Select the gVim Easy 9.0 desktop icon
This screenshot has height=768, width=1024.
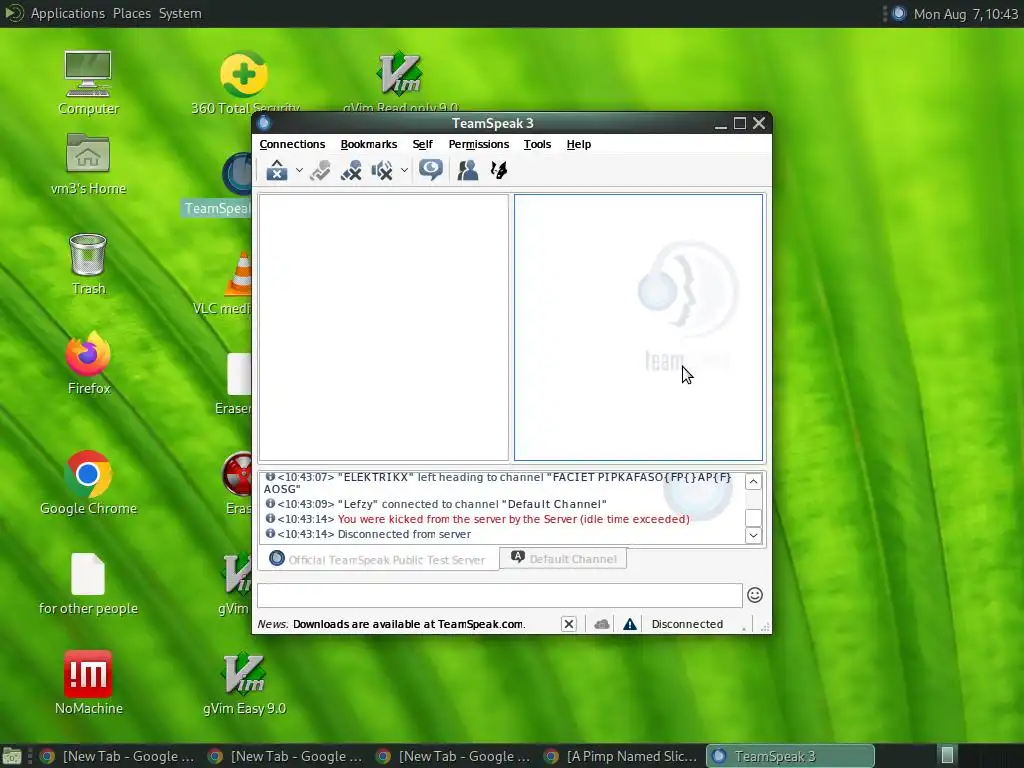click(x=244, y=683)
